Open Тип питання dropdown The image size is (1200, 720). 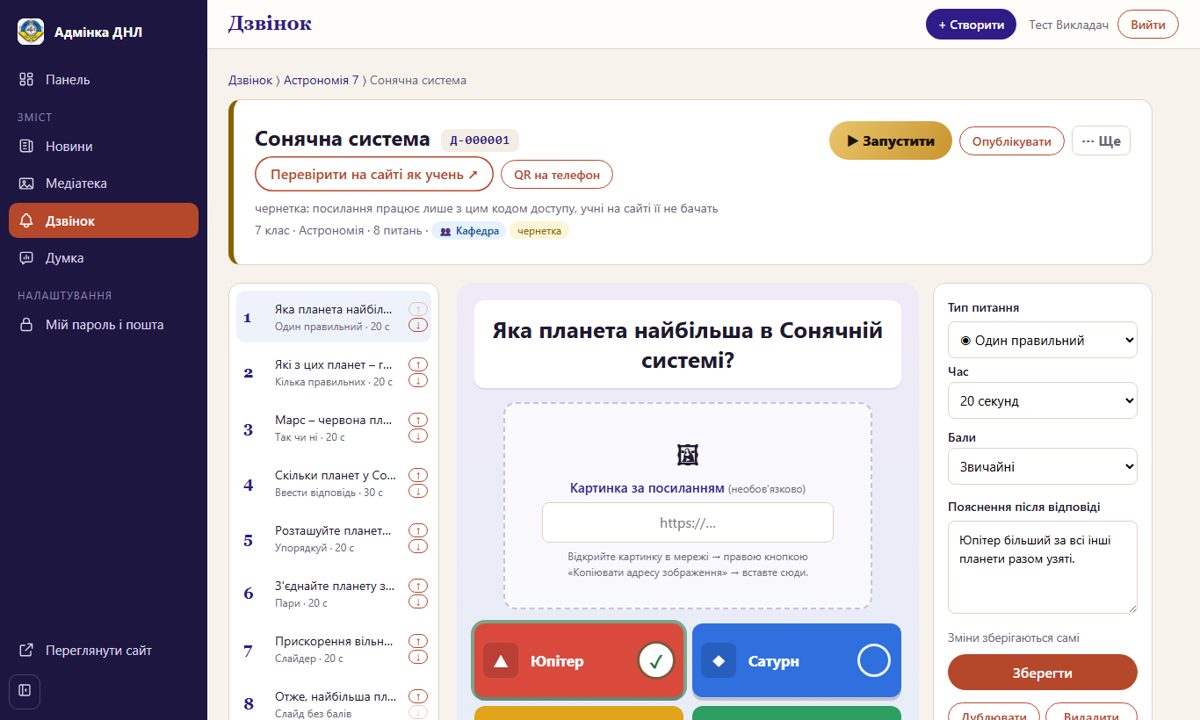[1042, 340]
